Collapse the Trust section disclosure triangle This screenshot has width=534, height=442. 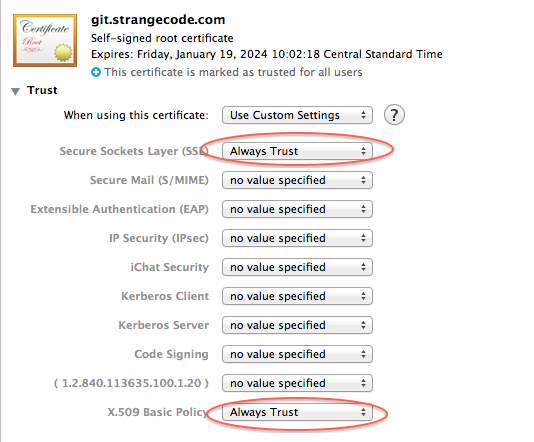coord(15,91)
